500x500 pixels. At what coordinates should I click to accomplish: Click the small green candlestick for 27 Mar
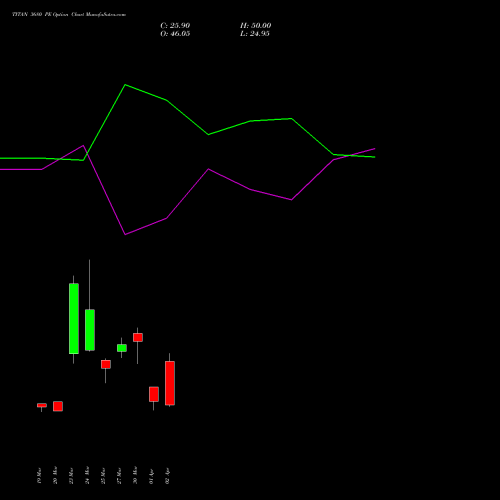click(122, 348)
